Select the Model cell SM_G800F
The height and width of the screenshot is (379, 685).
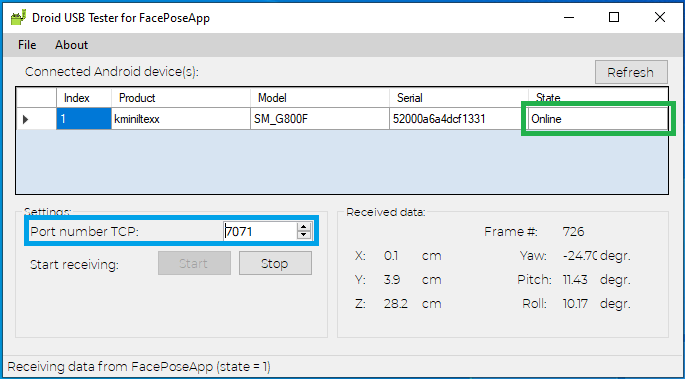click(x=320, y=119)
